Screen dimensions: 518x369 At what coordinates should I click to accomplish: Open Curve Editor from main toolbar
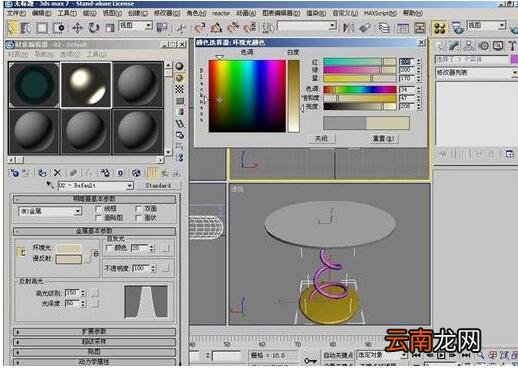[x=403, y=27]
